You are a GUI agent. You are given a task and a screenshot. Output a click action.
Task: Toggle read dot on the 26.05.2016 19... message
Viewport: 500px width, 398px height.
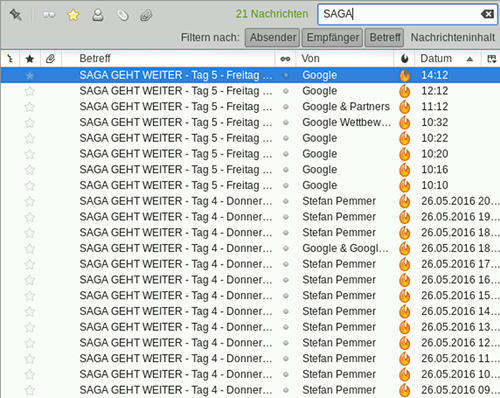pos(286,217)
